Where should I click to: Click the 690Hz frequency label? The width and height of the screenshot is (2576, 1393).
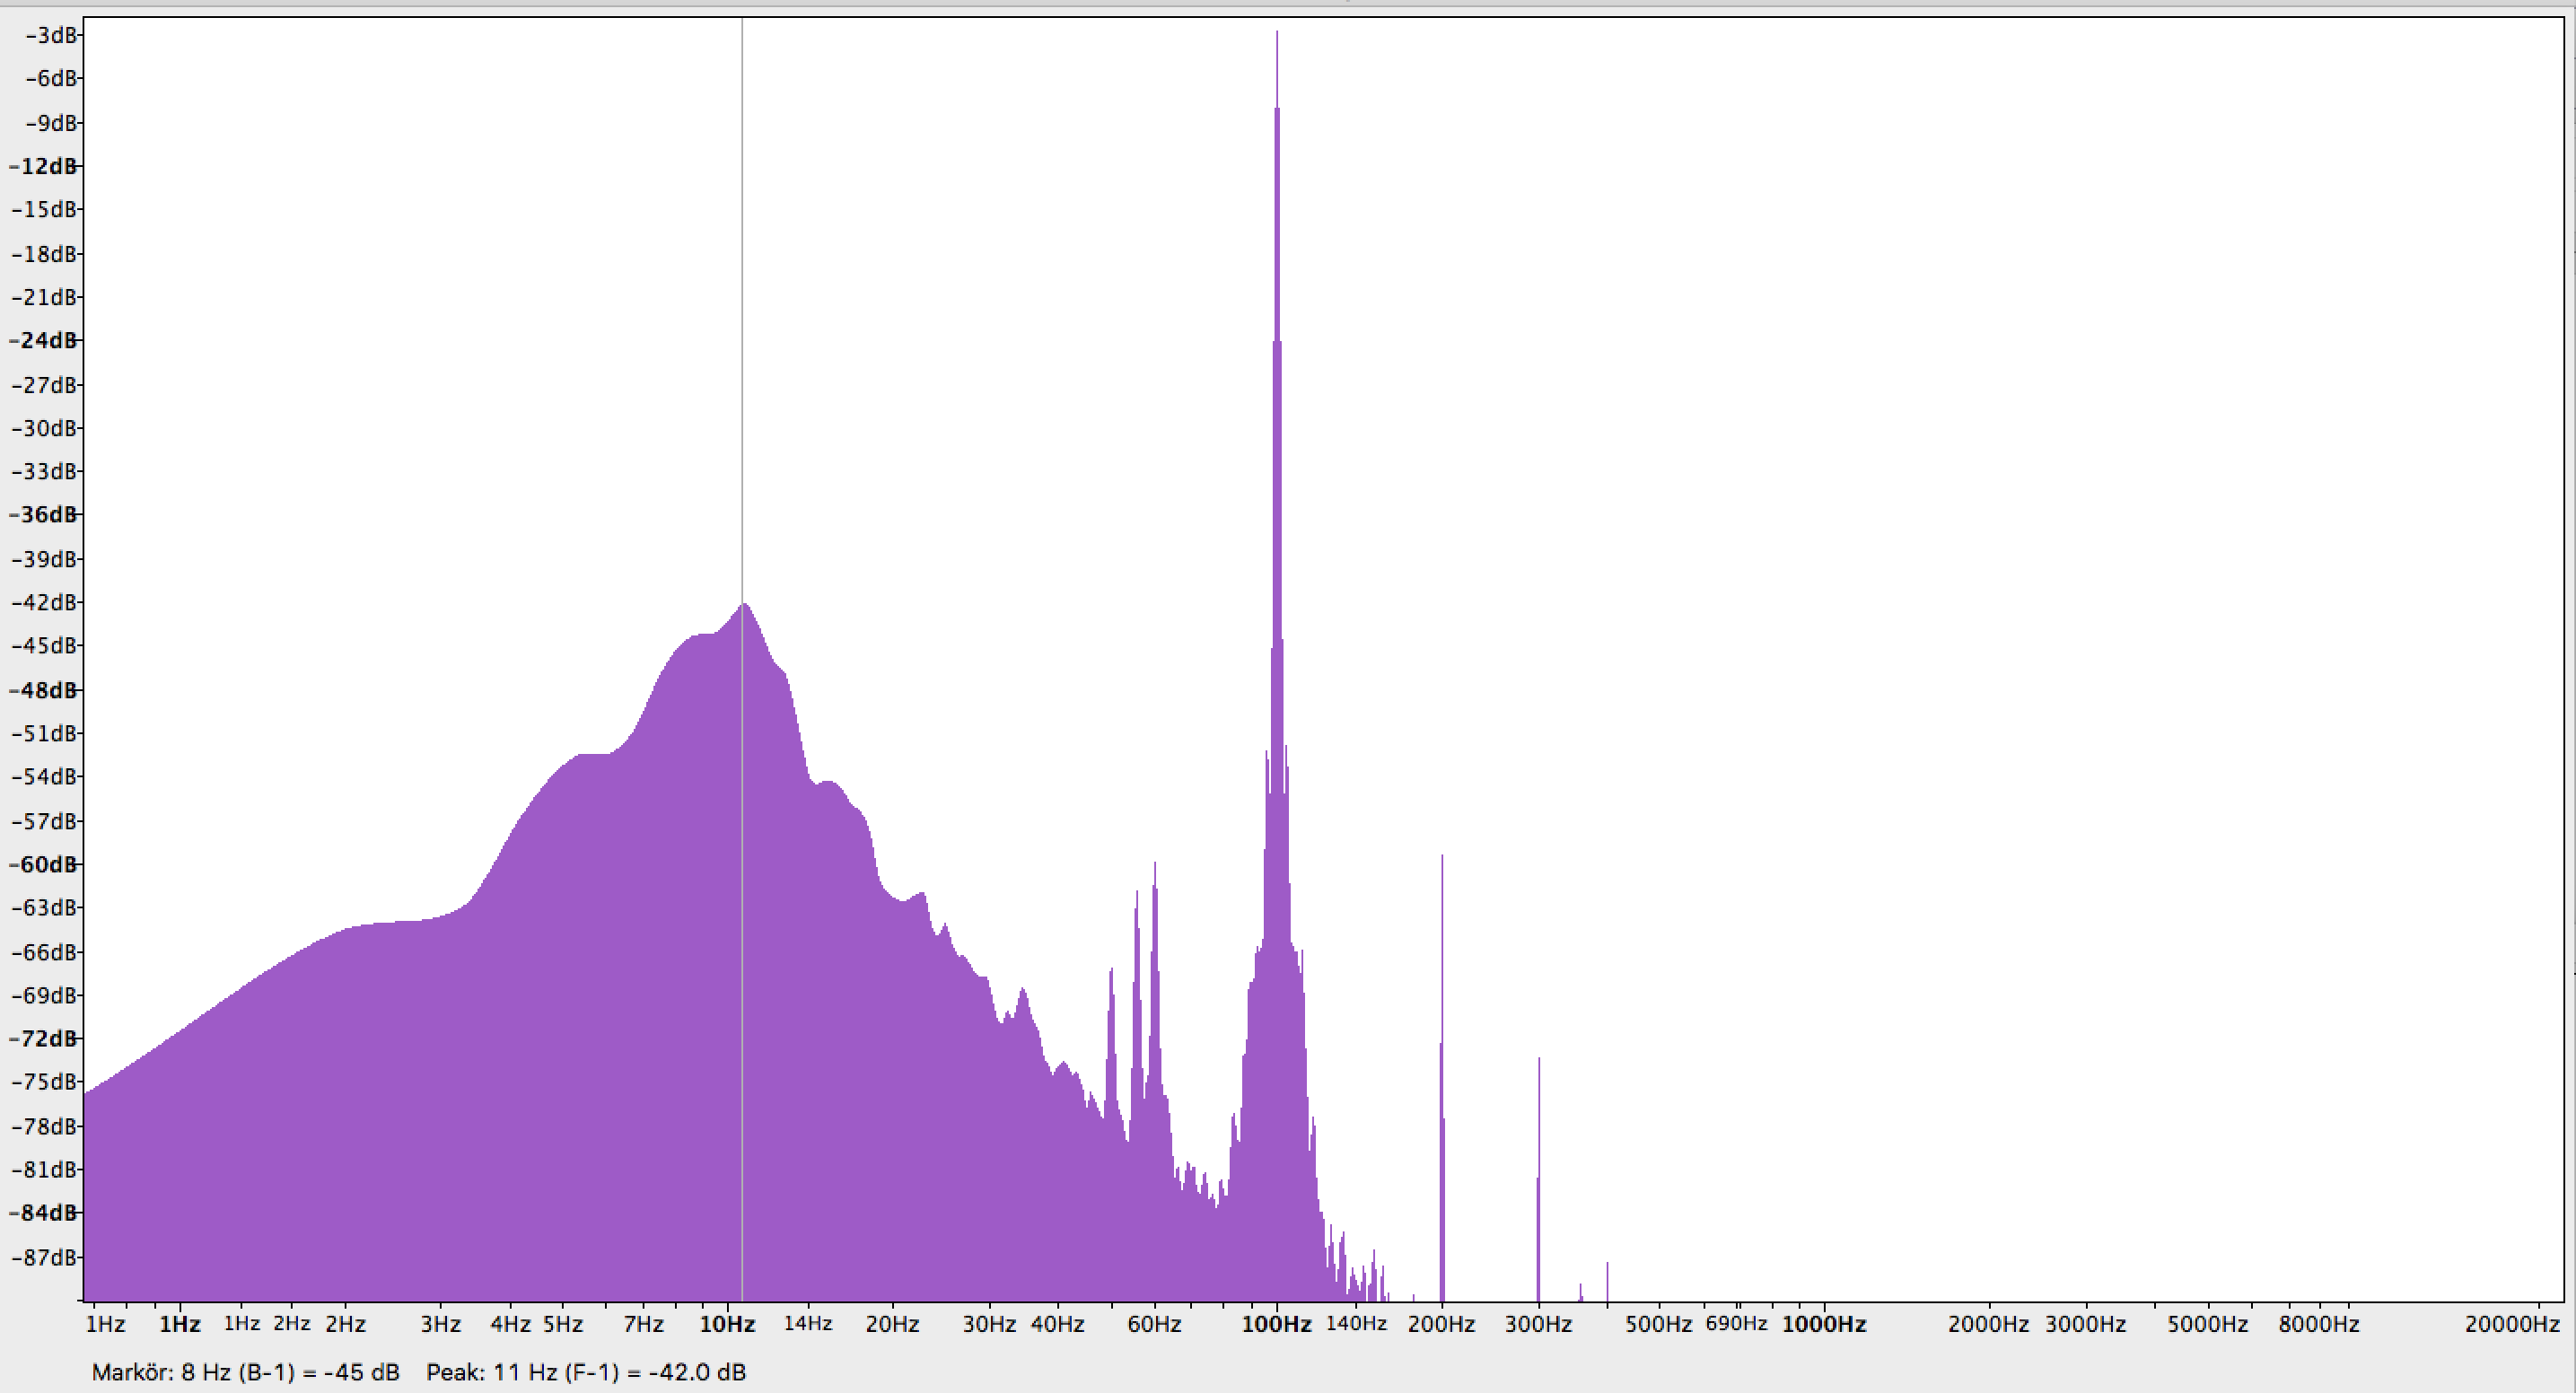pos(1736,1323)
